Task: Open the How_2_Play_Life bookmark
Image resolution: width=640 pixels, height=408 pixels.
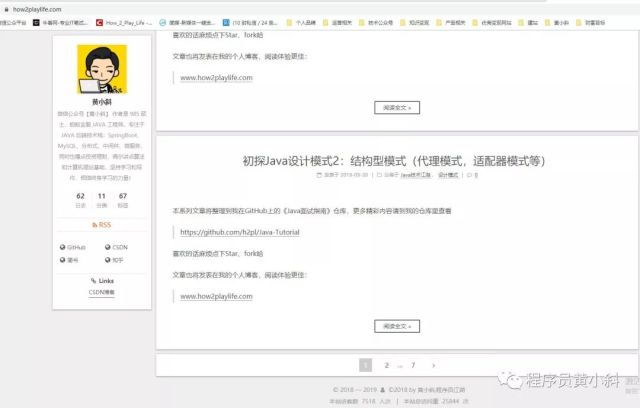Action: click(124, 22)
